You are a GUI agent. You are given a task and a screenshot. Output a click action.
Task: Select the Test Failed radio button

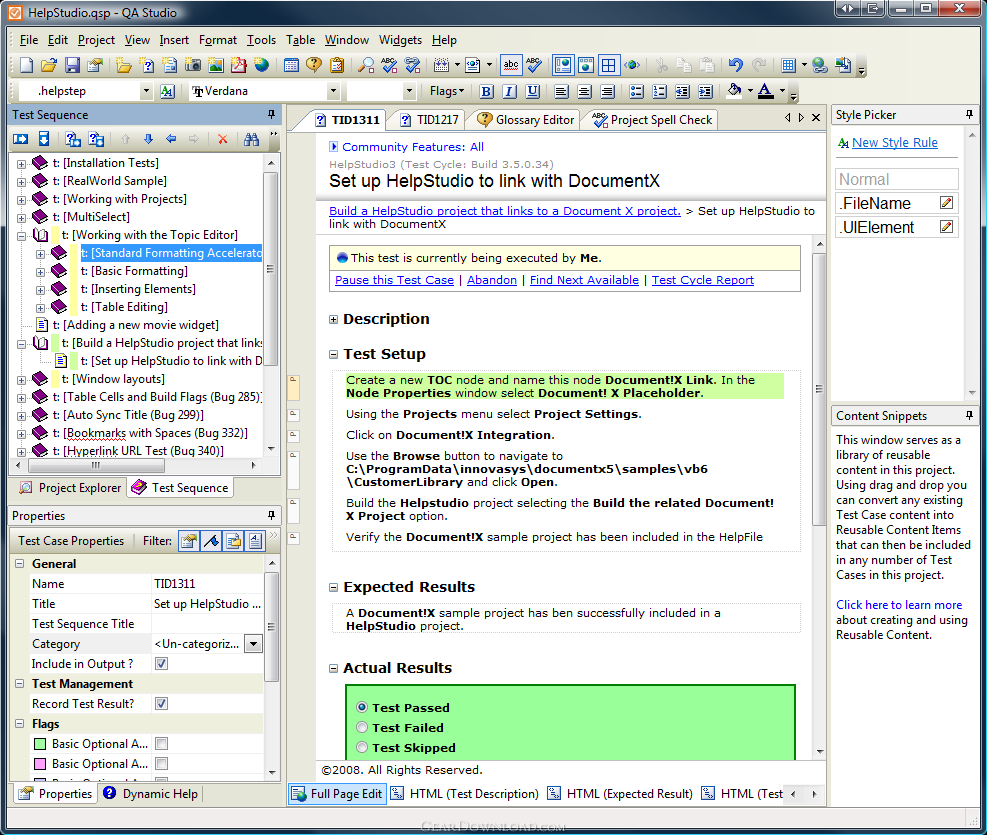click(x=362, y=727)
